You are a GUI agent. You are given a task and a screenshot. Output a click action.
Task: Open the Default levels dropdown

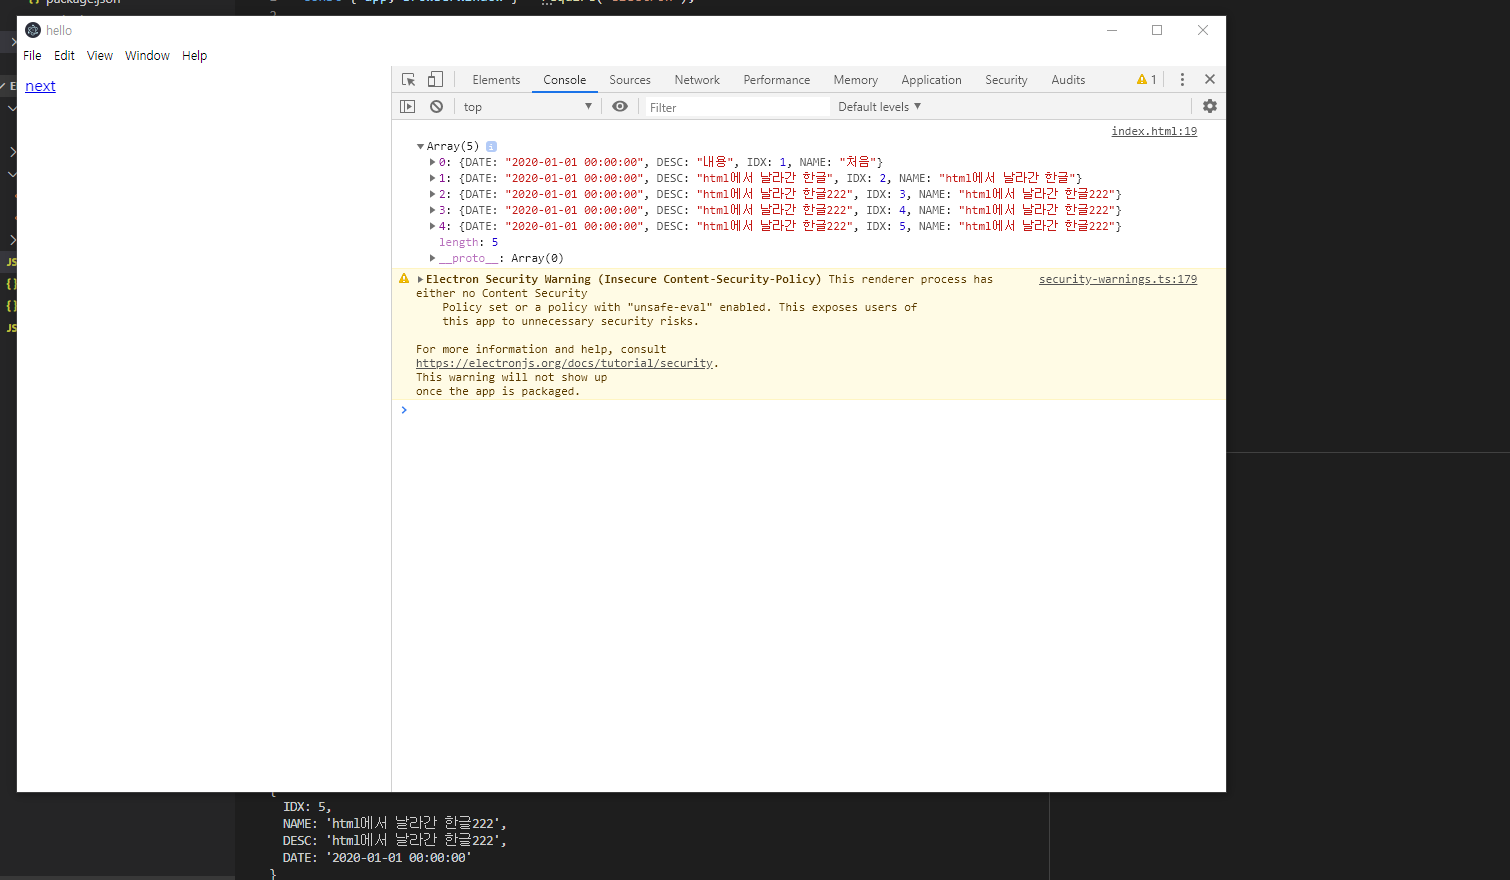879,107
